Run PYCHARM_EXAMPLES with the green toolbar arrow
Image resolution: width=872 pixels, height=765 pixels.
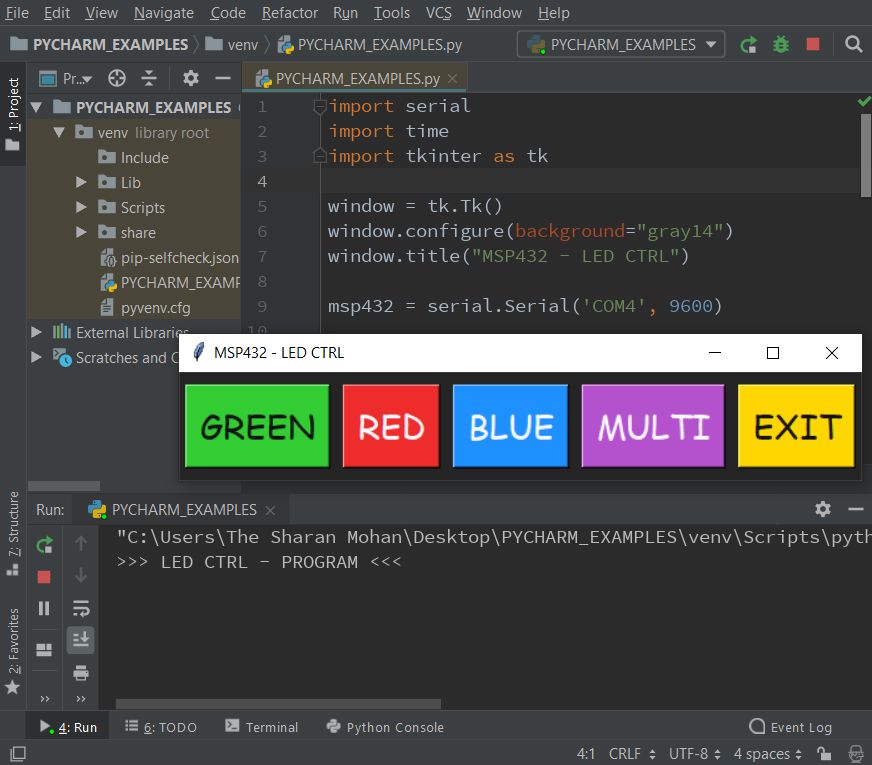click(x=748, y=44)
